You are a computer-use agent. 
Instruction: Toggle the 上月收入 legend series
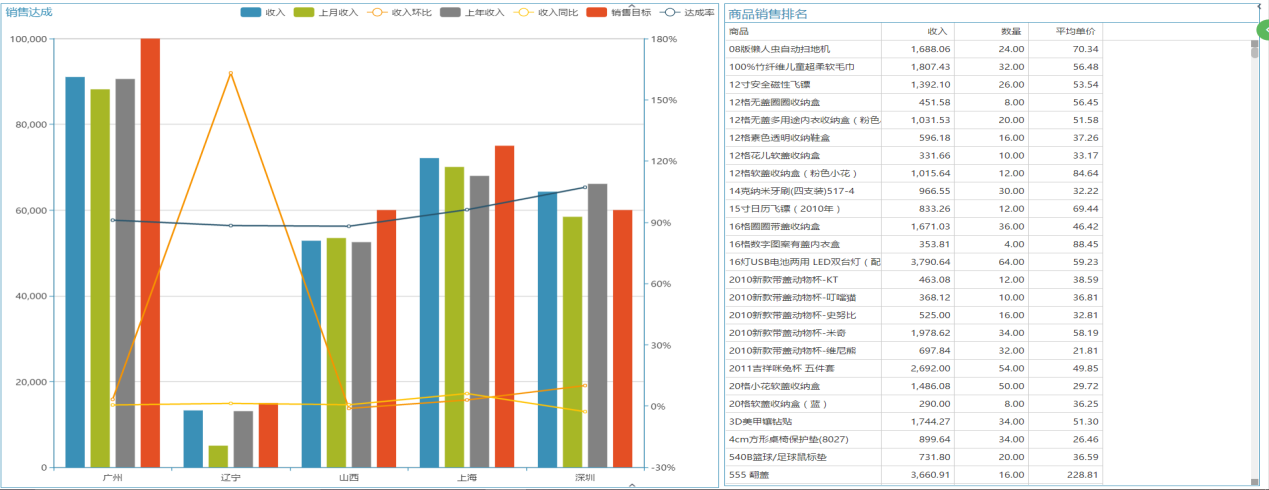tap(325, 12)
